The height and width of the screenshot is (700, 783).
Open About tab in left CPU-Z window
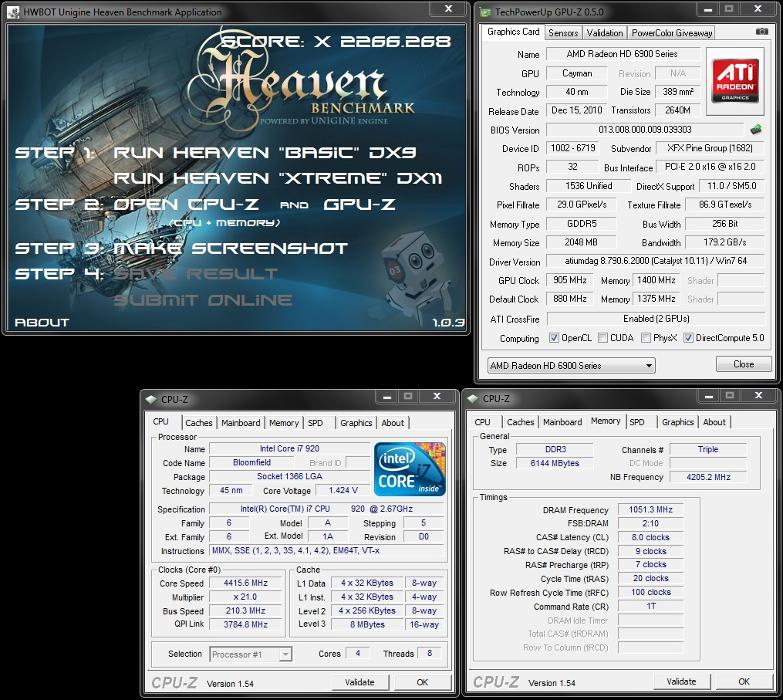click(x=392, y=423)
